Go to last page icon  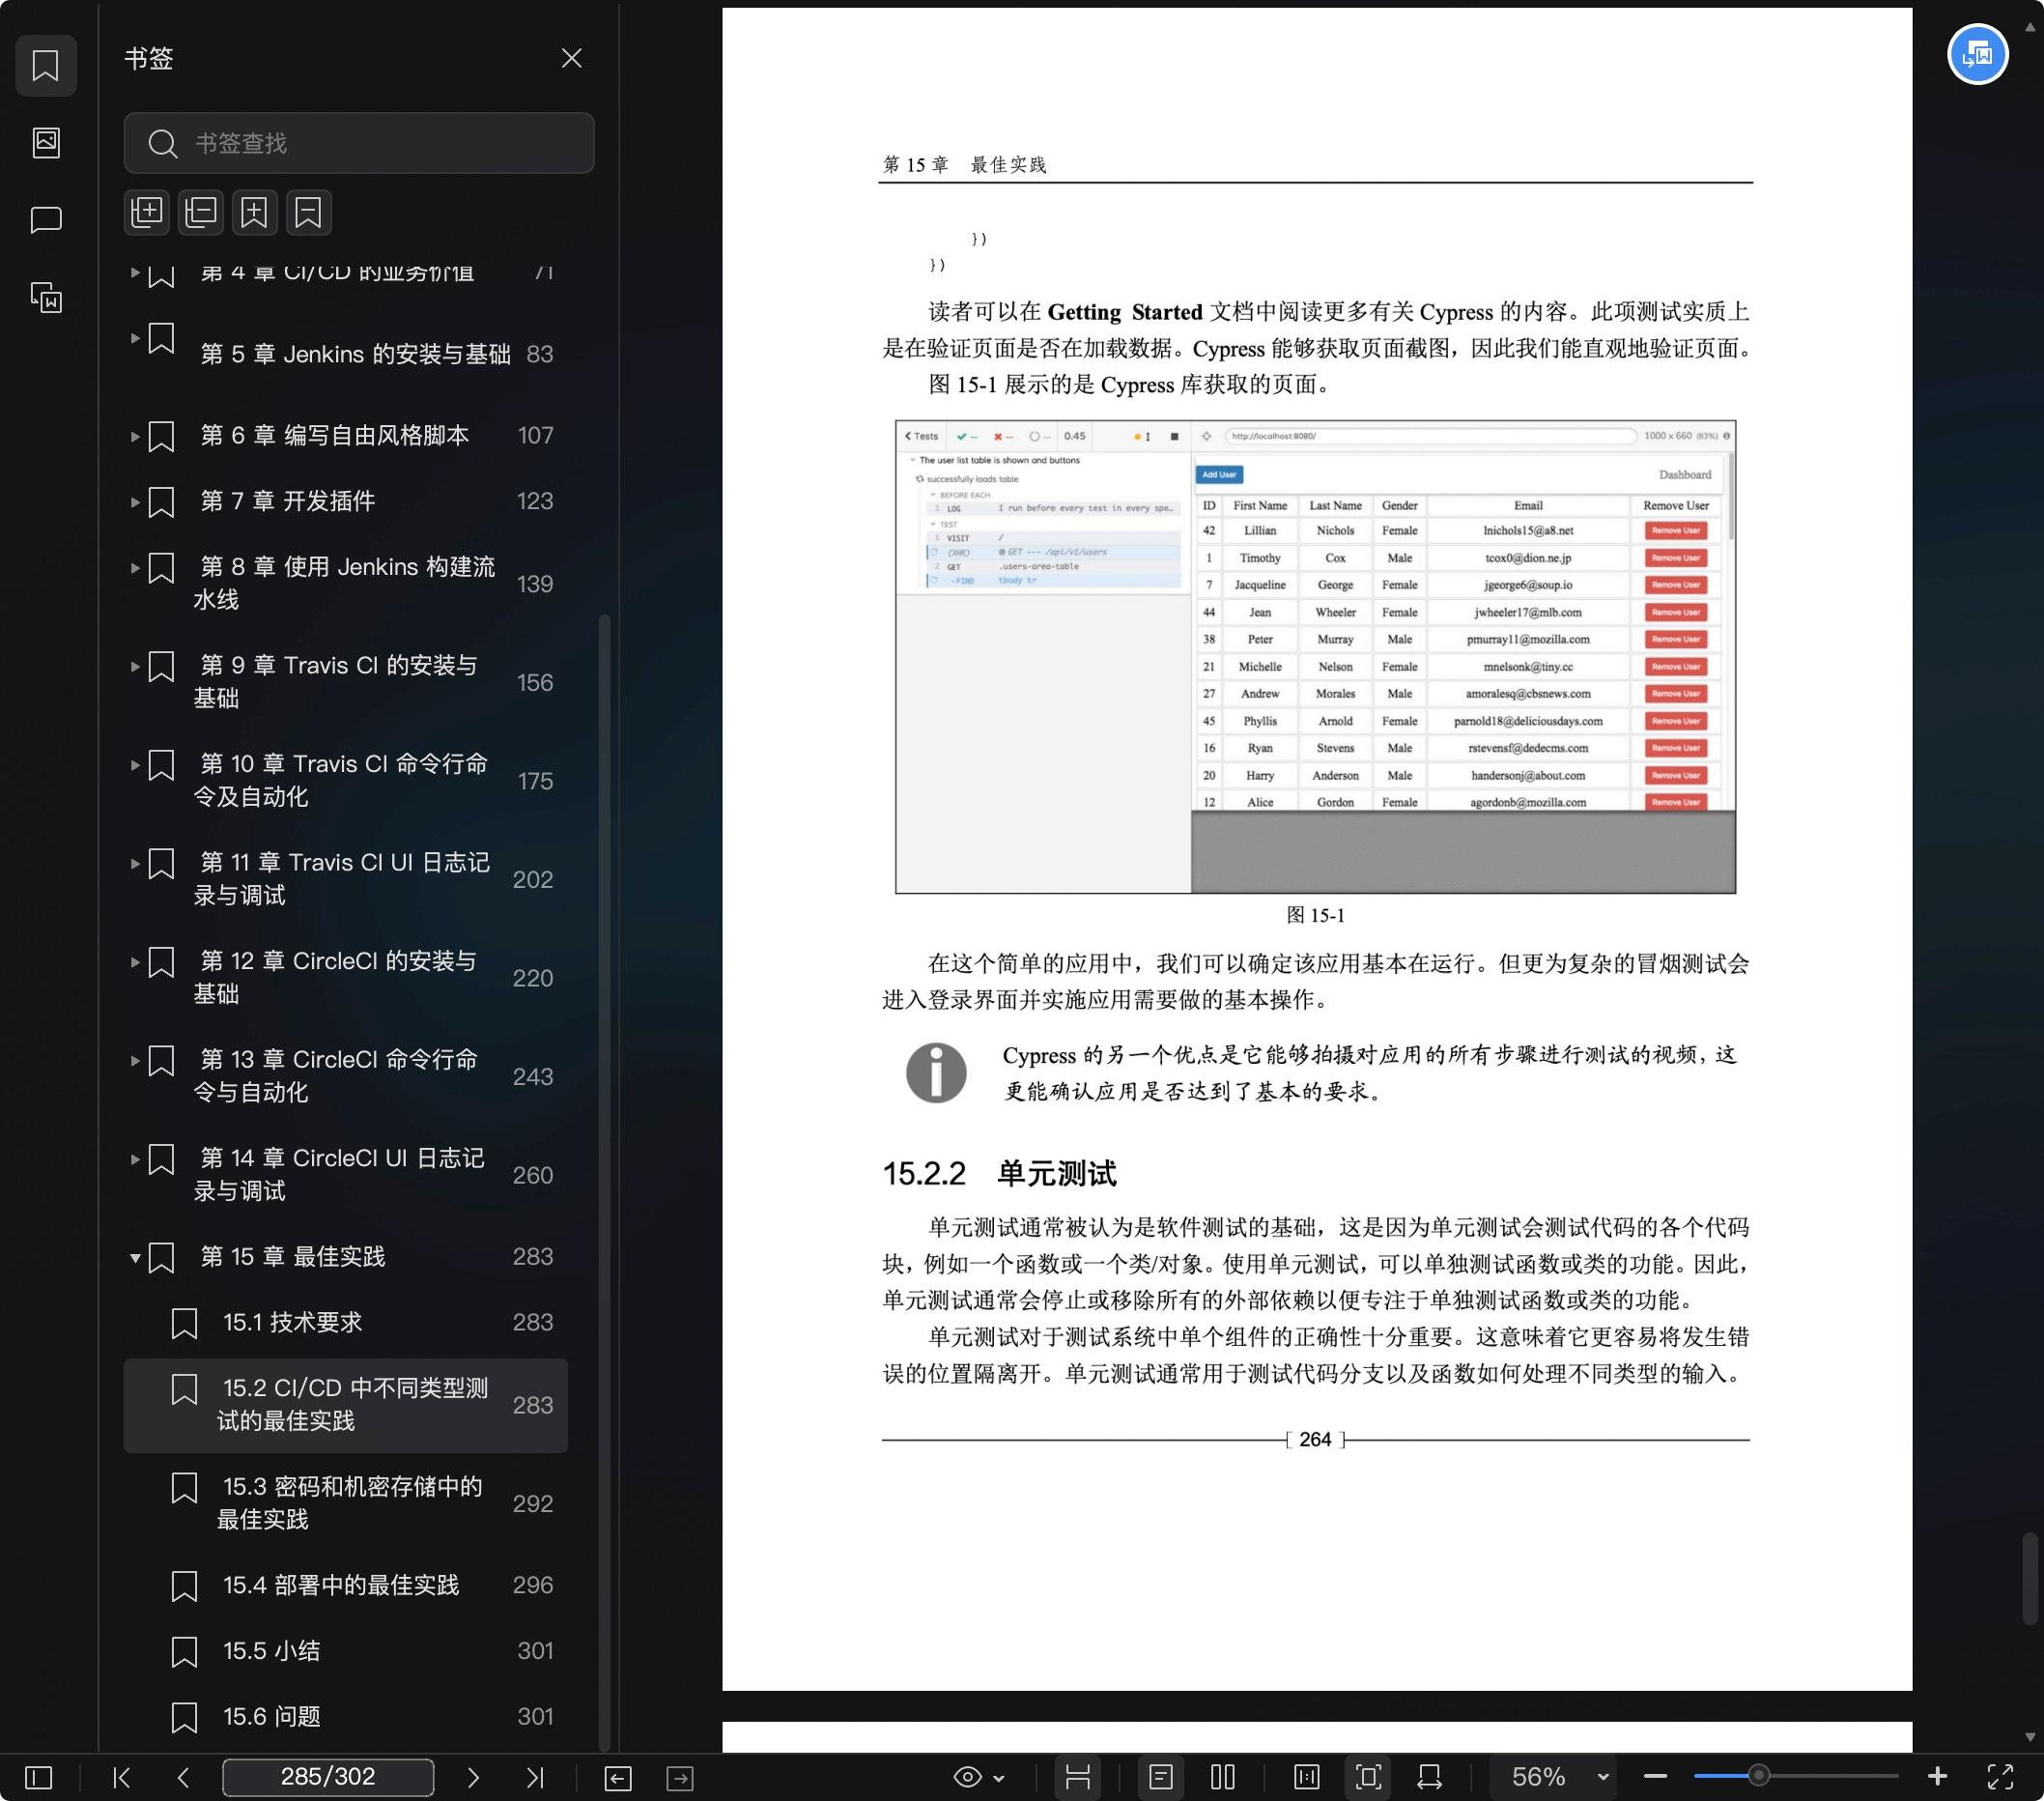click(x=535, y=1777)
